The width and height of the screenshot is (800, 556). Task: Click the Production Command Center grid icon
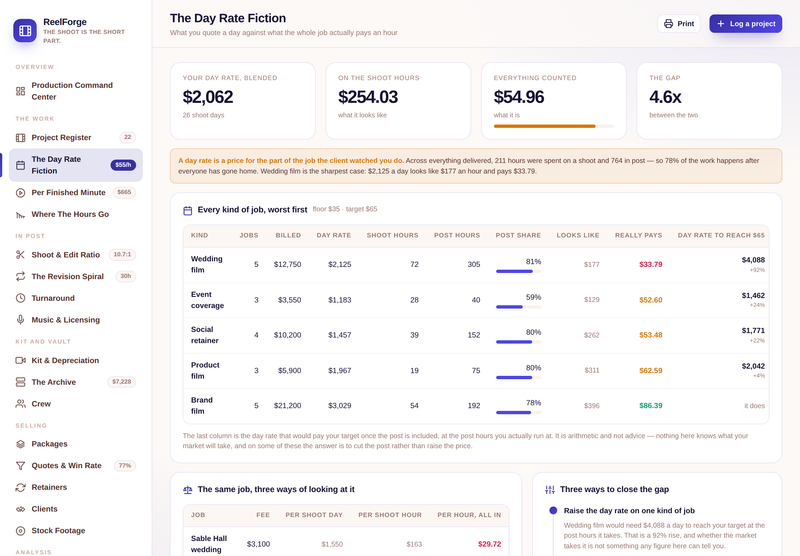coord(20,91)
